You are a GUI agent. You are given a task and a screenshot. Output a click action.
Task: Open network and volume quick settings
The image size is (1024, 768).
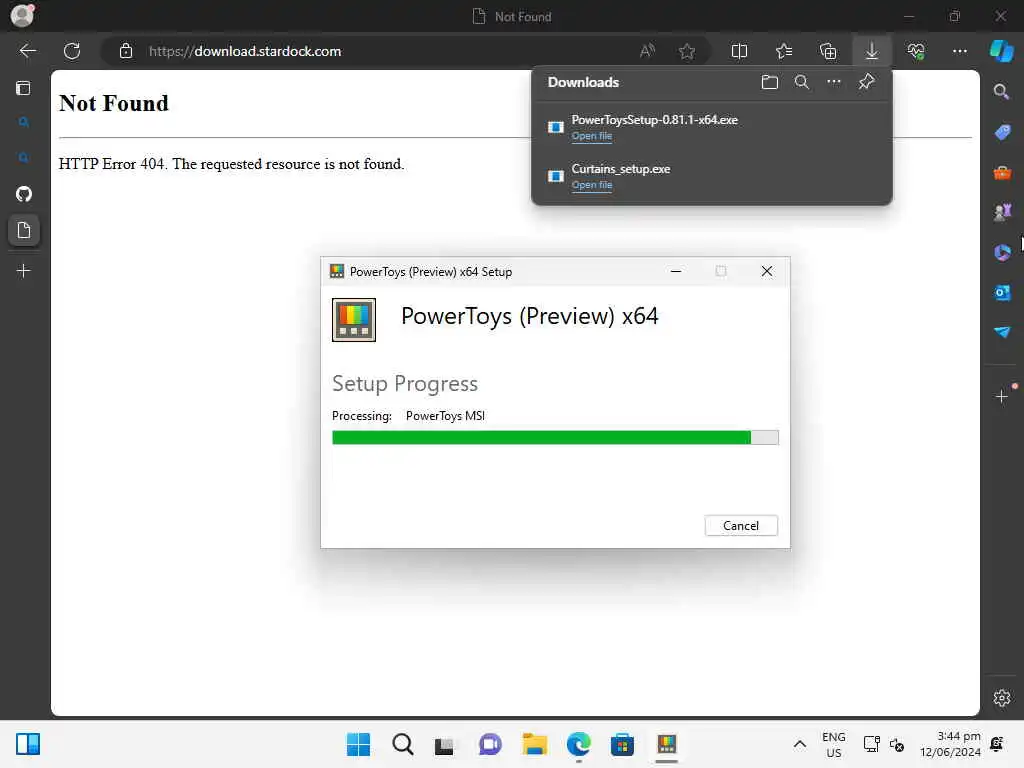(884, 744)
